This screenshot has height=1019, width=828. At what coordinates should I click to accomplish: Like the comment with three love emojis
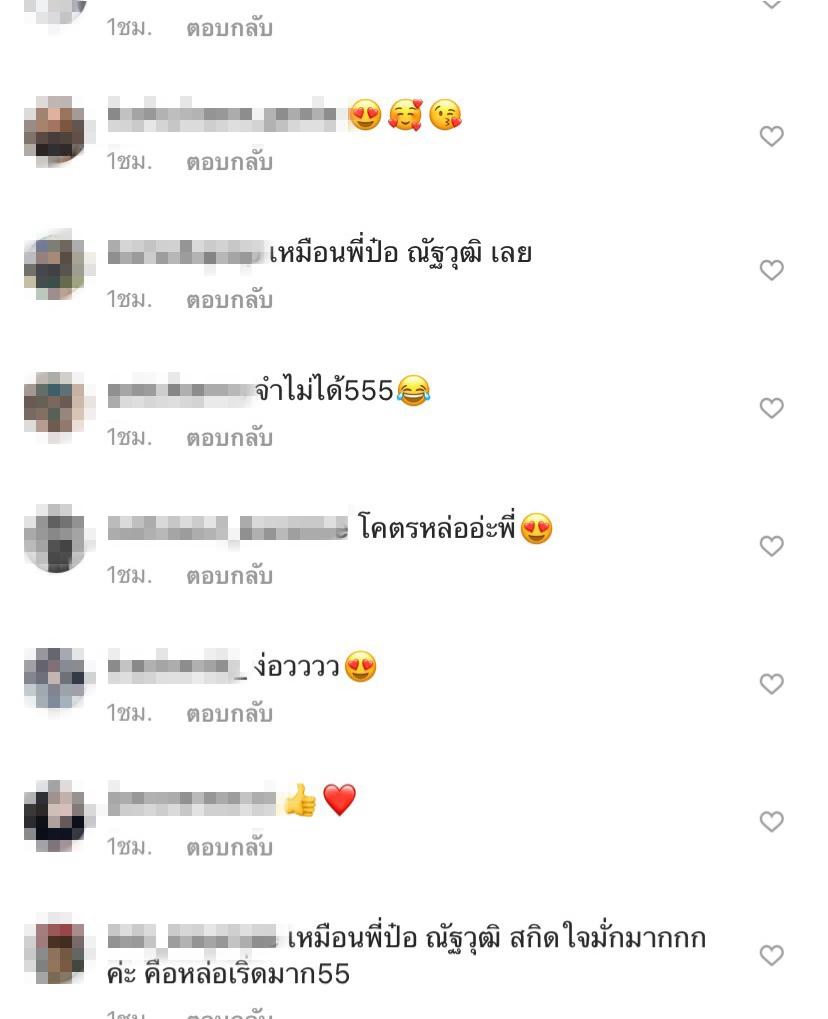[x=771, y=136]
